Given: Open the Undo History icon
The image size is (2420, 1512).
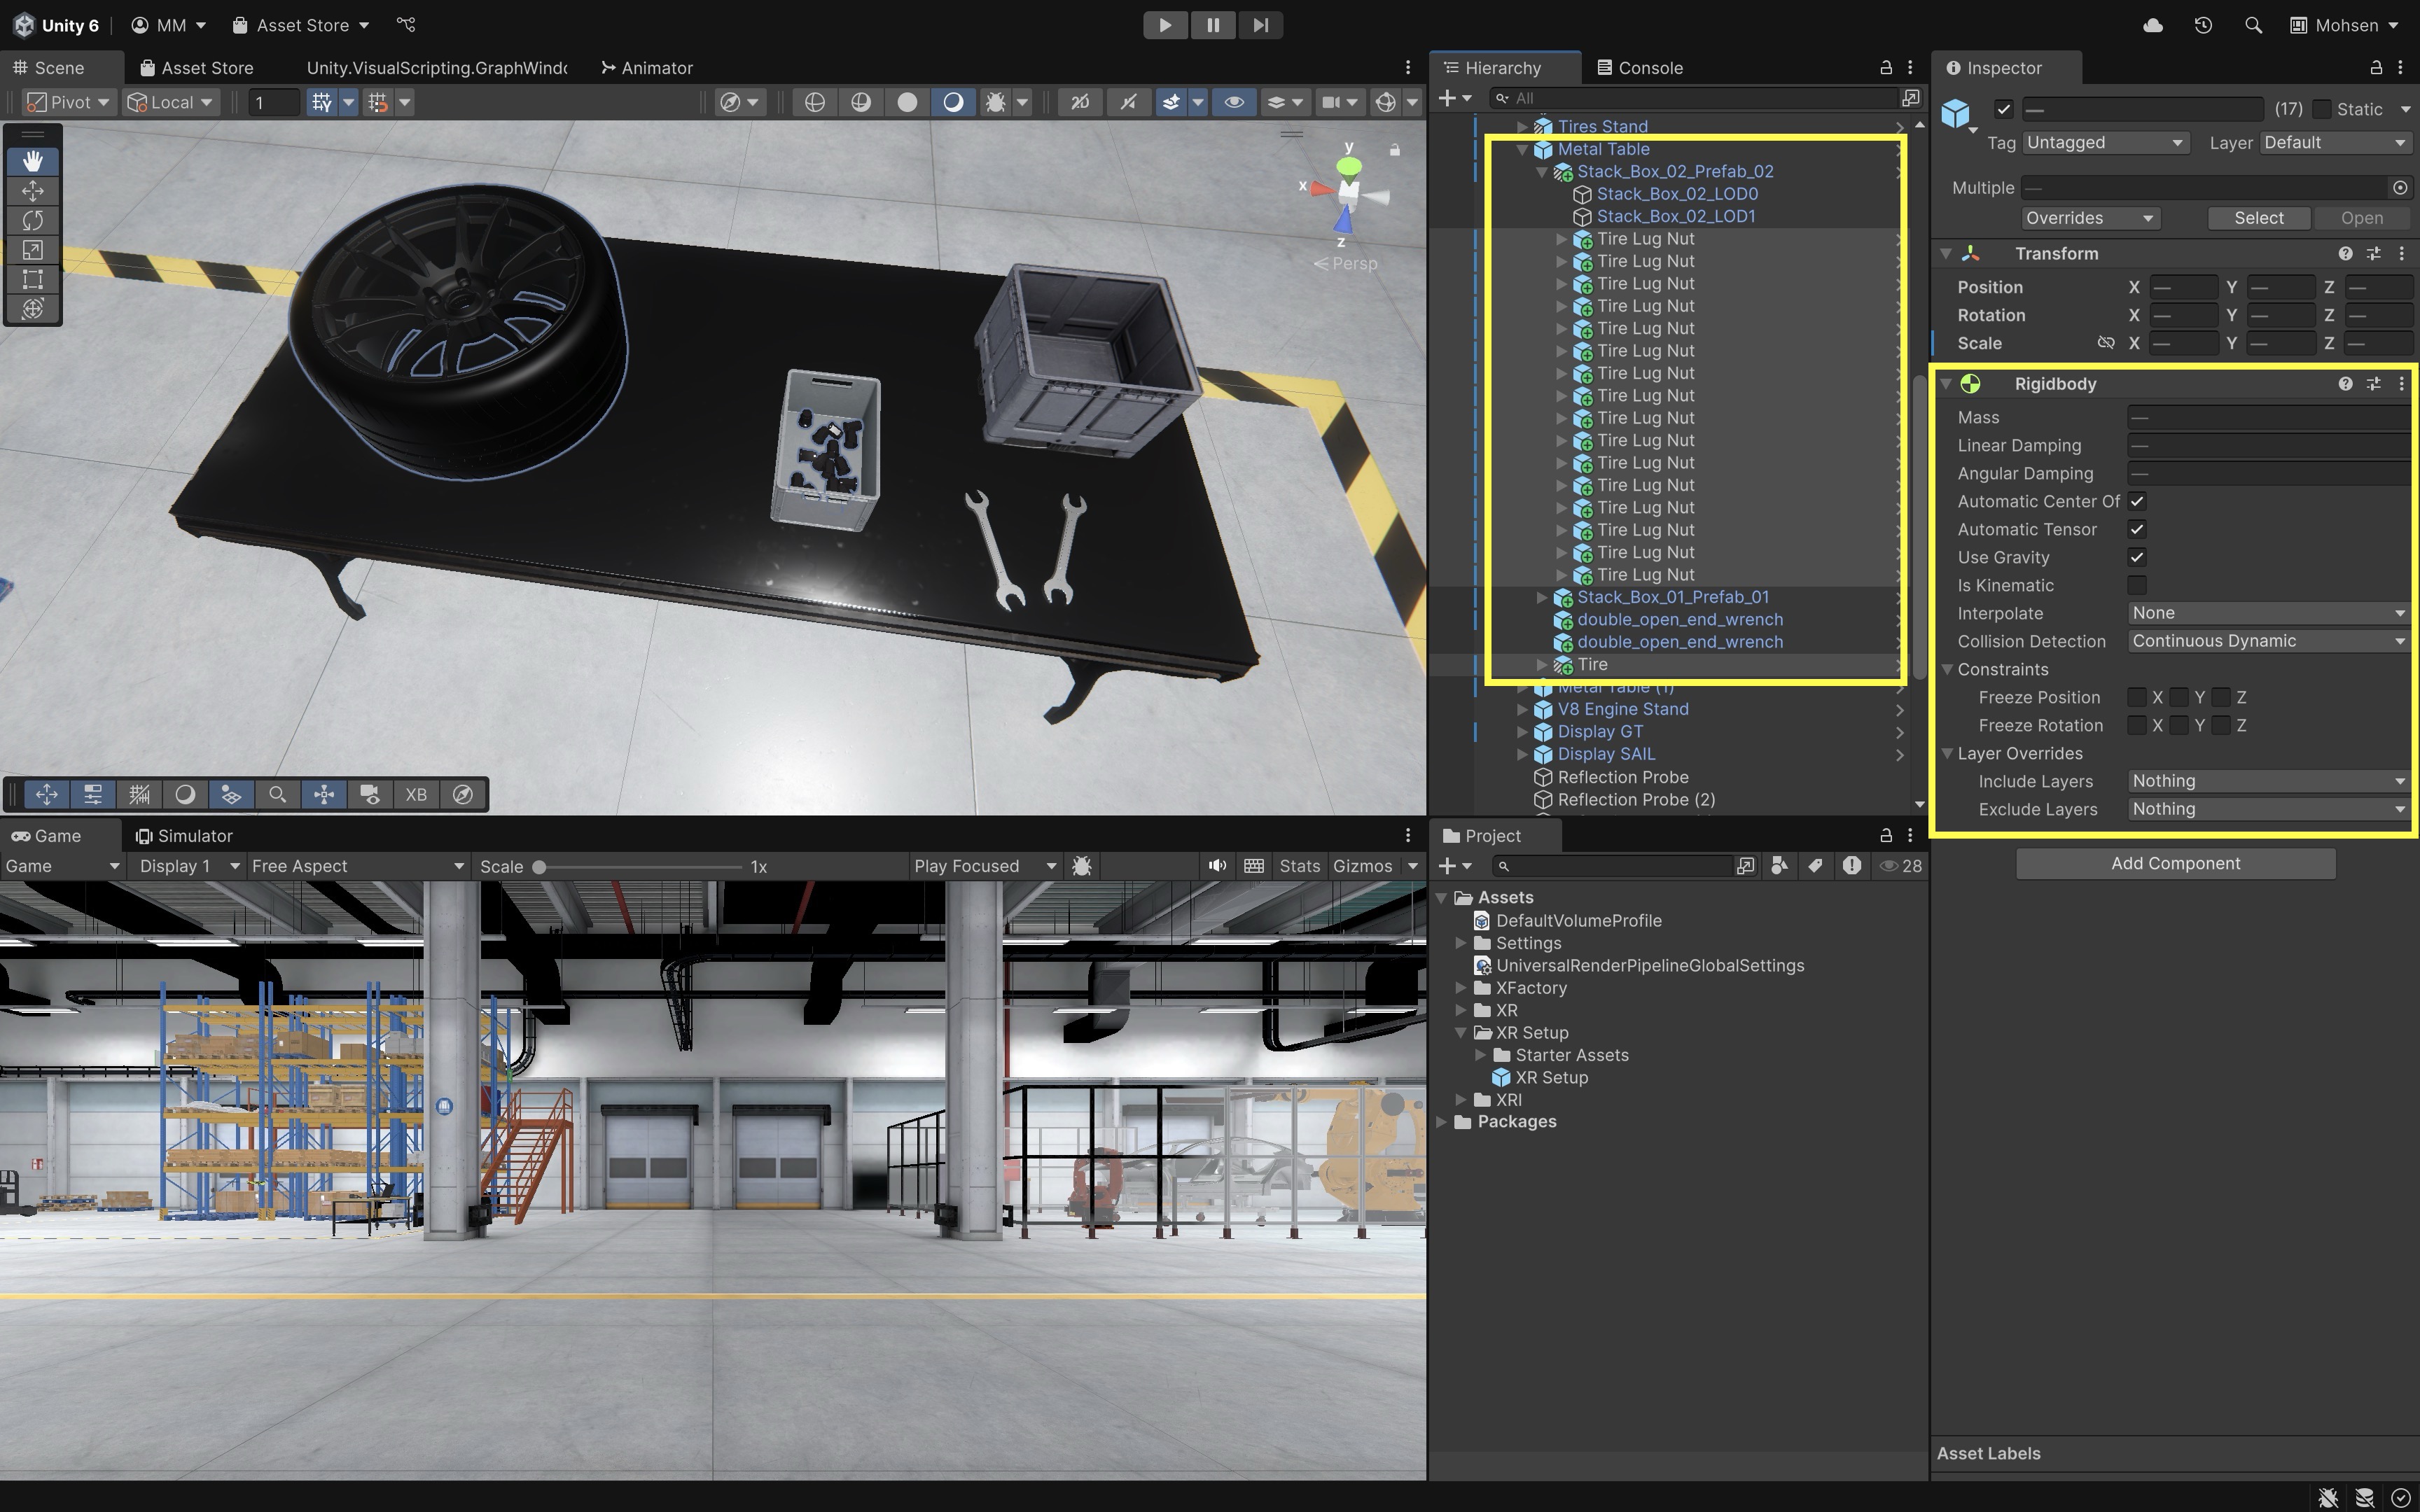Looking at the screenshot, I should click(x=2203, y=25).
